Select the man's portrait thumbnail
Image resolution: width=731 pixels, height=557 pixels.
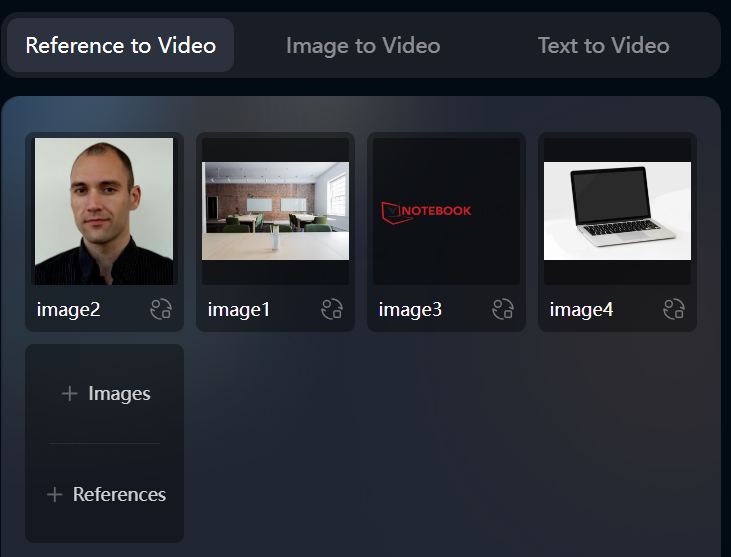coord(104,211)
